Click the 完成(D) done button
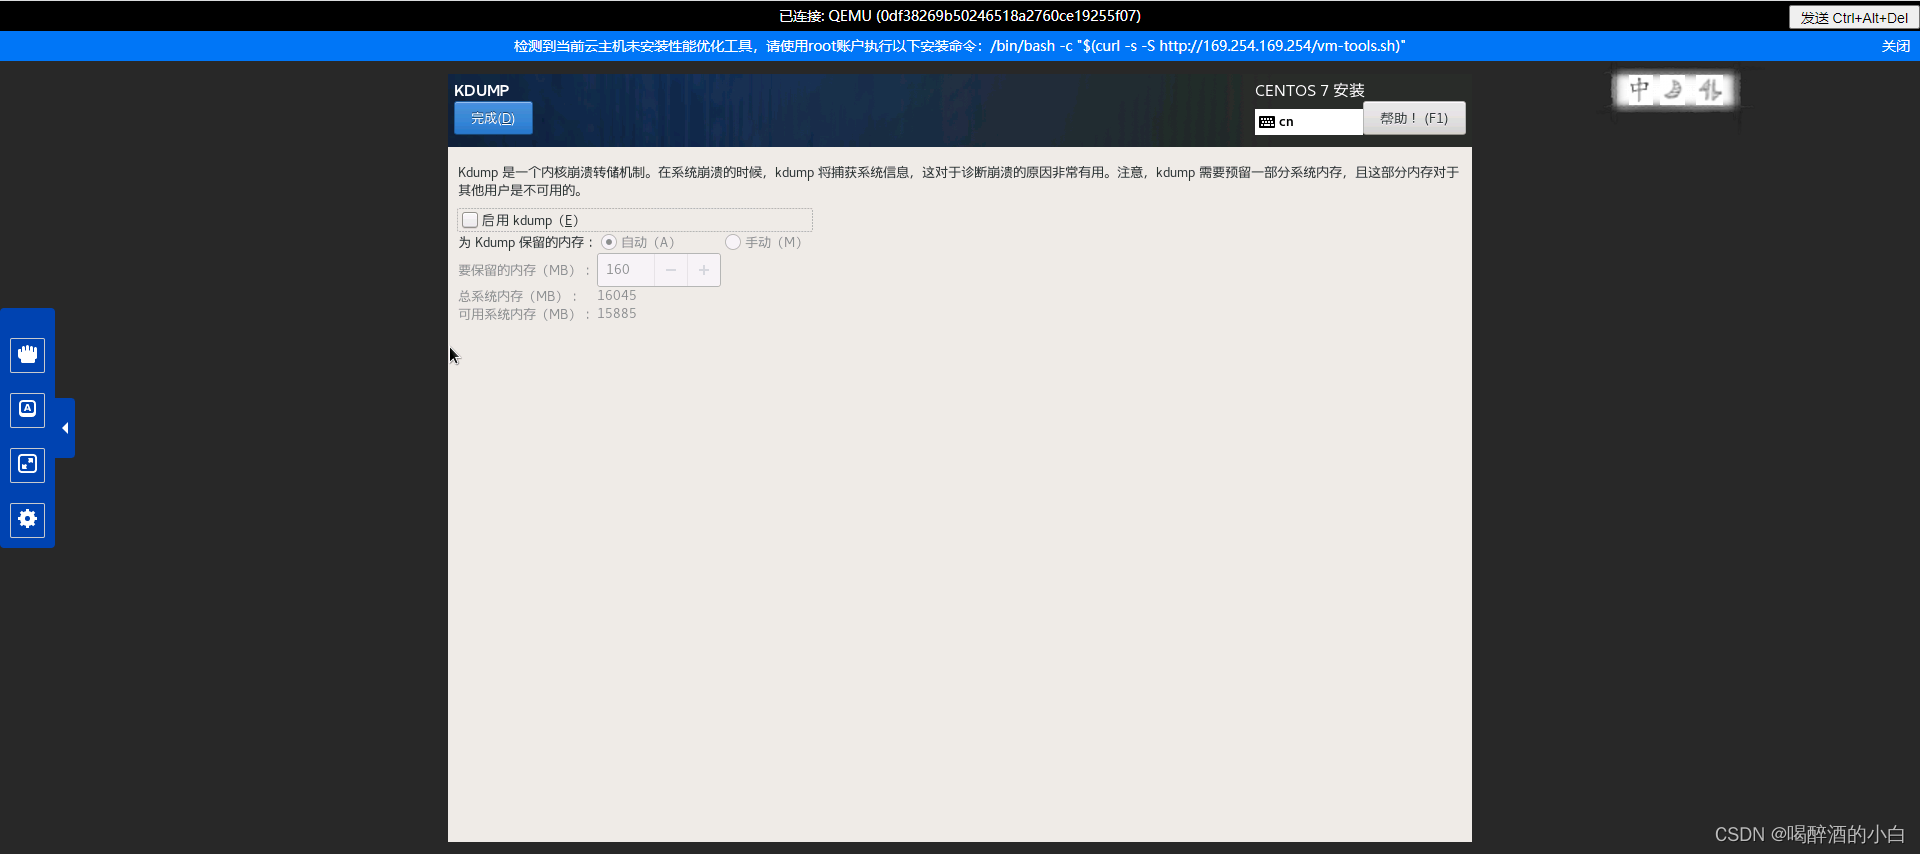 point(493,118)
